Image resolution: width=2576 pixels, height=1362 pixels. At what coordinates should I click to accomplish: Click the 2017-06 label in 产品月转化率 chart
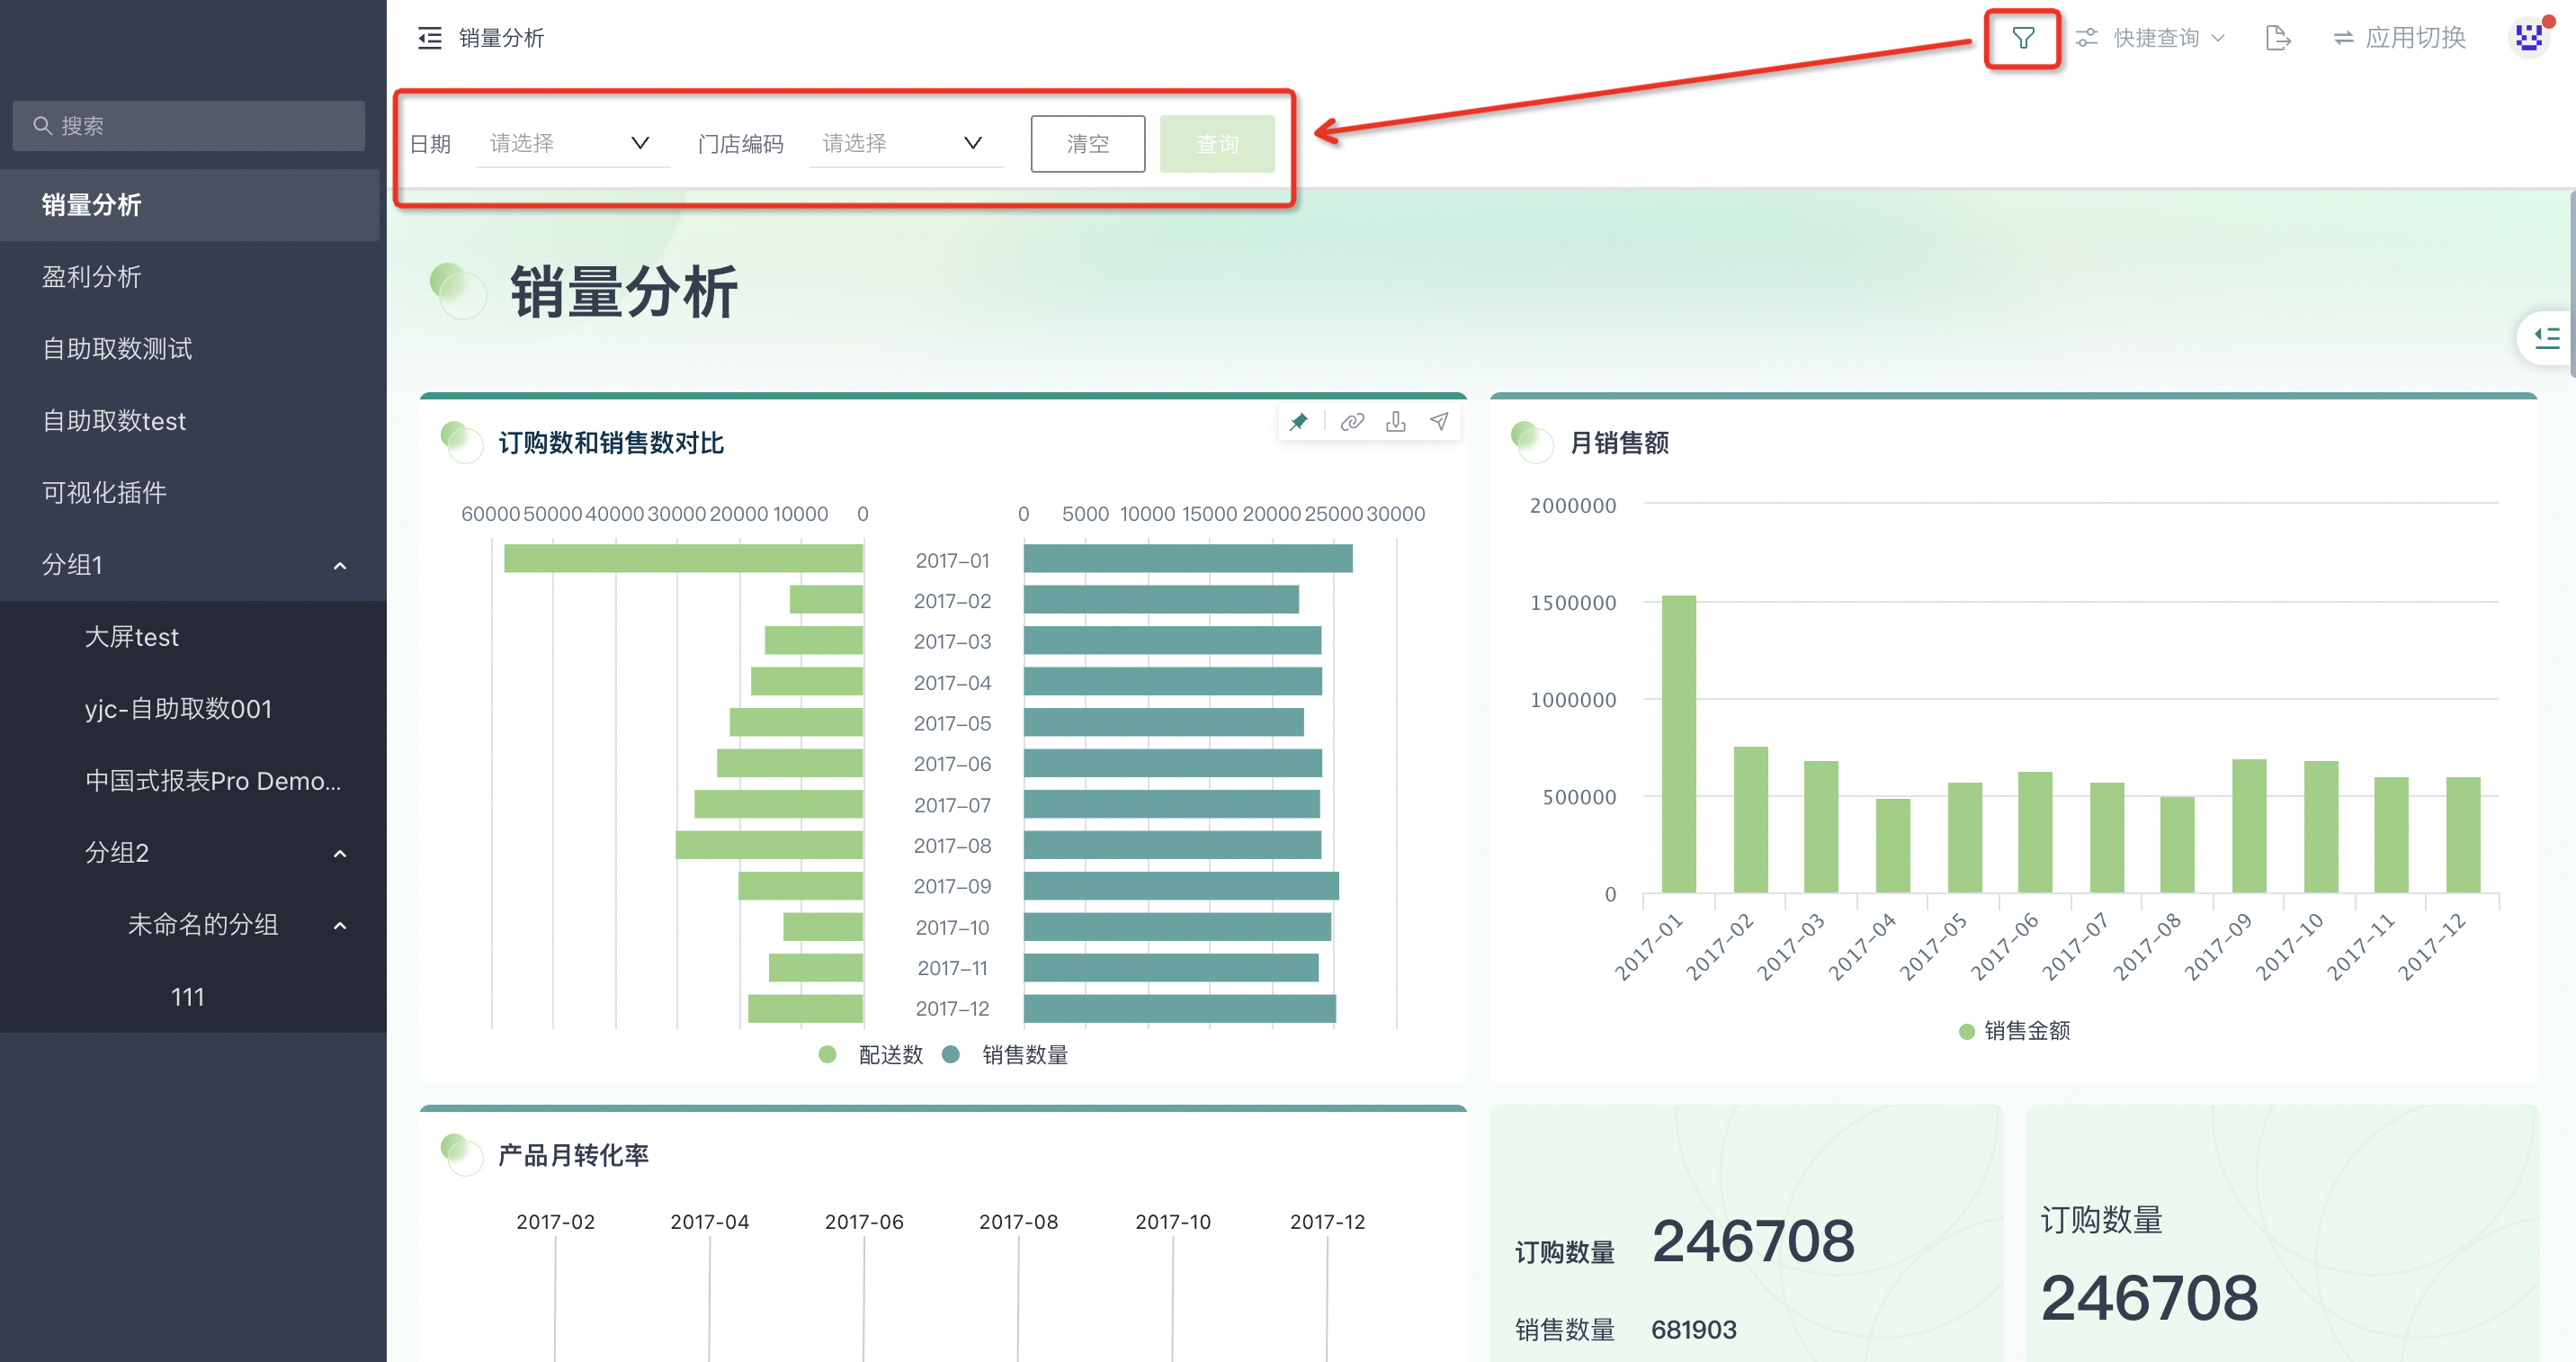pos(864,1222)
